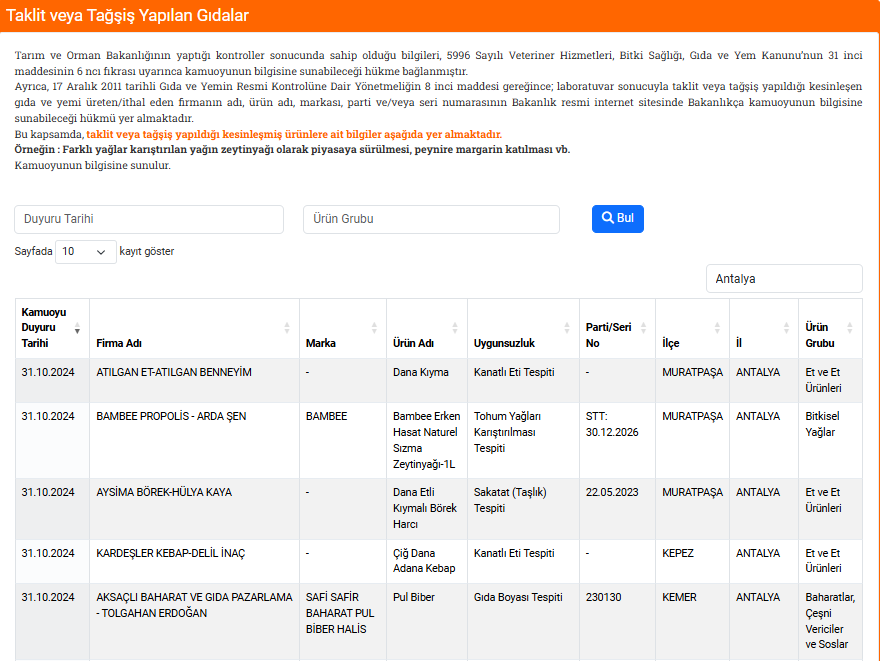882x661 pixels.
Task: Click the Ürün Grubu filter field
Action: pyautogui.click(x=431, y=219)
